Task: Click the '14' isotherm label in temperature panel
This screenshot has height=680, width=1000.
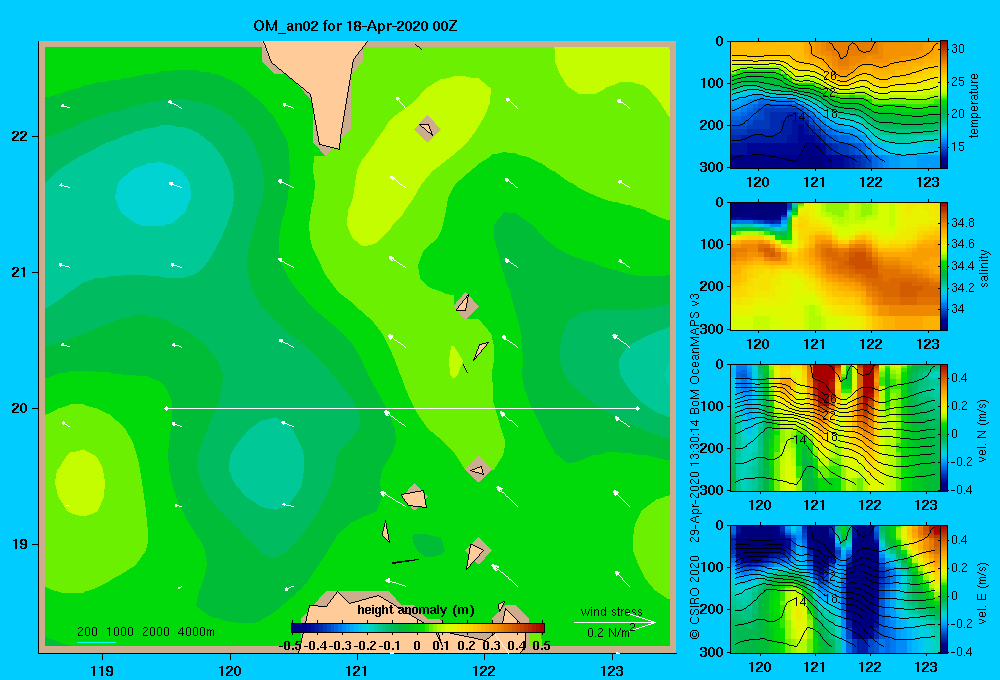Action: 798,117
